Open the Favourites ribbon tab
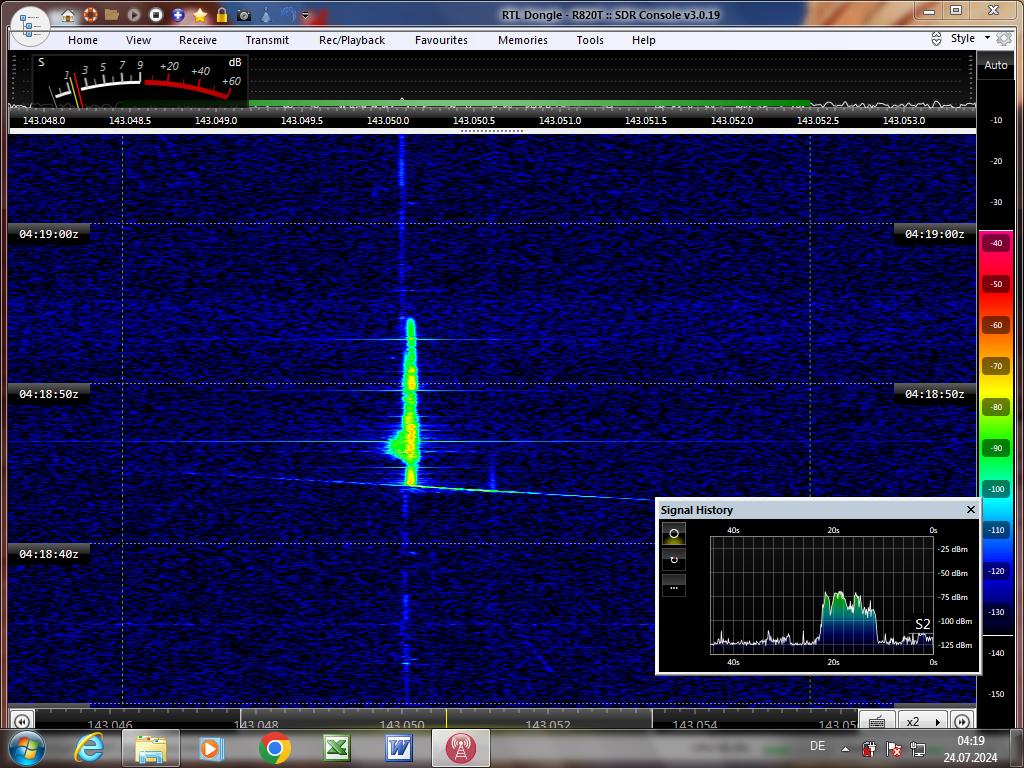The image size is (1024, 768). (x=441, y=40)
